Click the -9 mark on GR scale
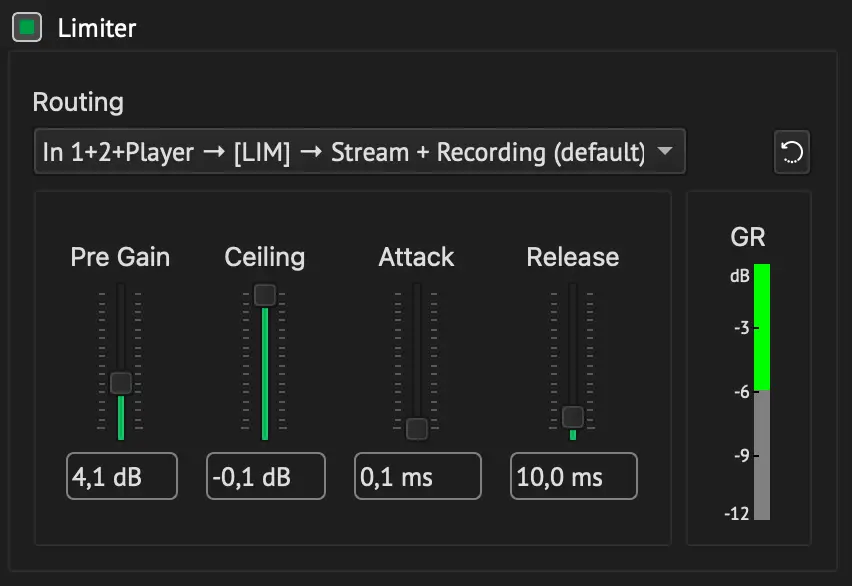Screen dimensions: 852x586 [742, 456]
